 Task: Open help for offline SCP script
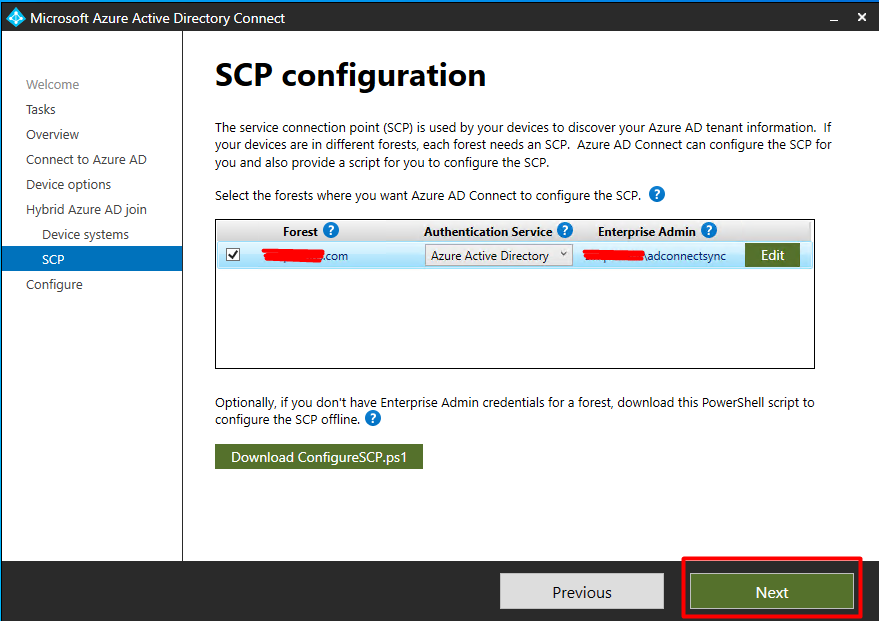(373, 418)
